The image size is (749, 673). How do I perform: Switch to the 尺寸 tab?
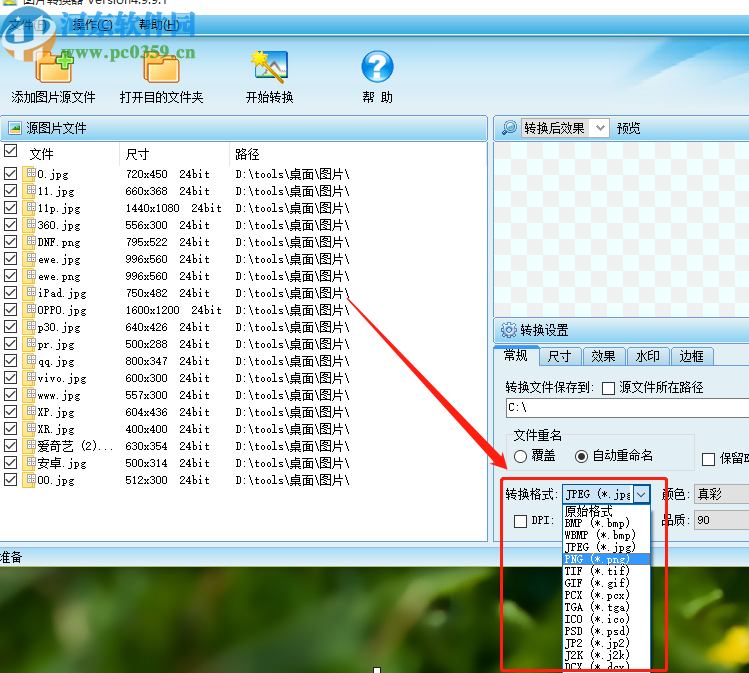click(x=559, y=356)
